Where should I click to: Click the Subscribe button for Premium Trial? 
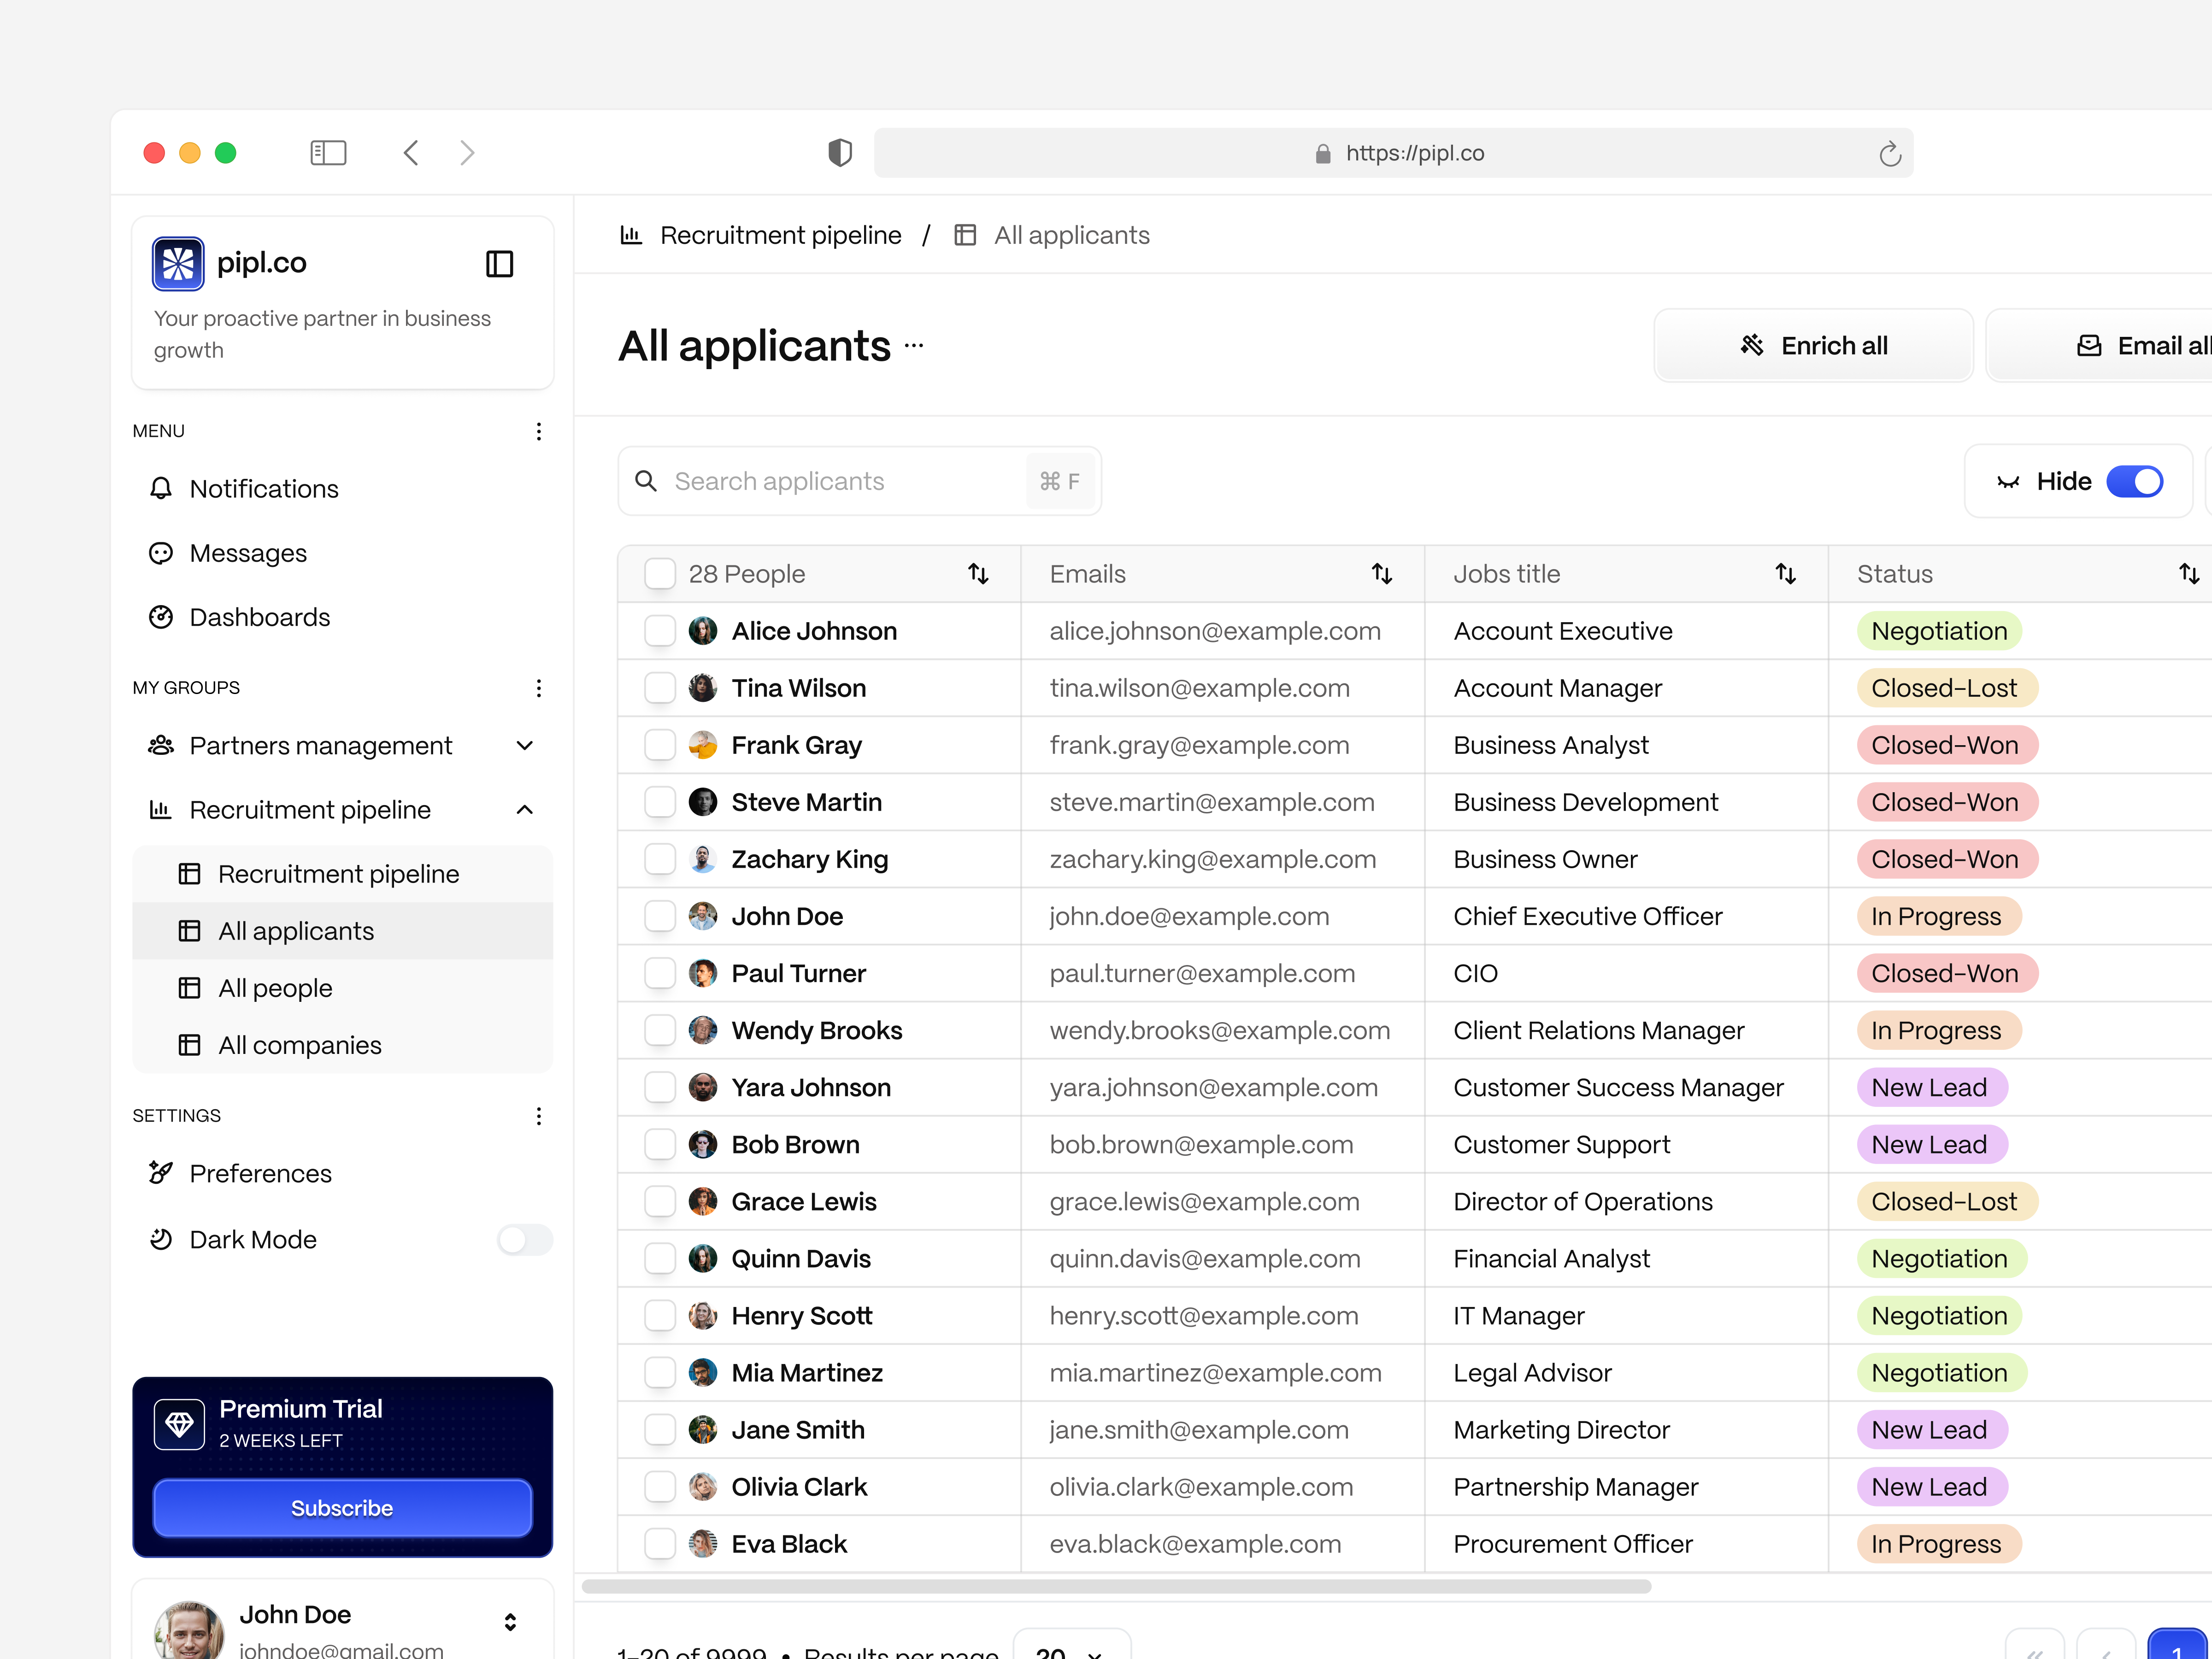[342, 1508]
